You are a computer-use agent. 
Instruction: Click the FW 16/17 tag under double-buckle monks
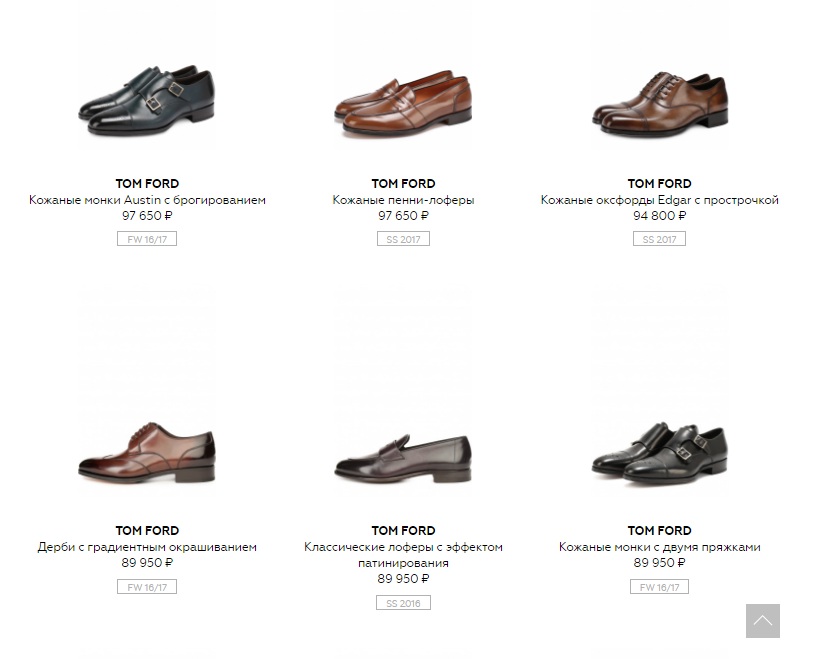659,587
